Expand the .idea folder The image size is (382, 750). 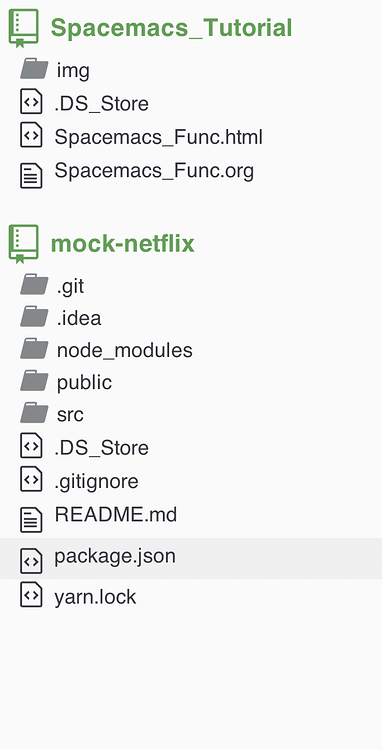(x=79, y=318)
